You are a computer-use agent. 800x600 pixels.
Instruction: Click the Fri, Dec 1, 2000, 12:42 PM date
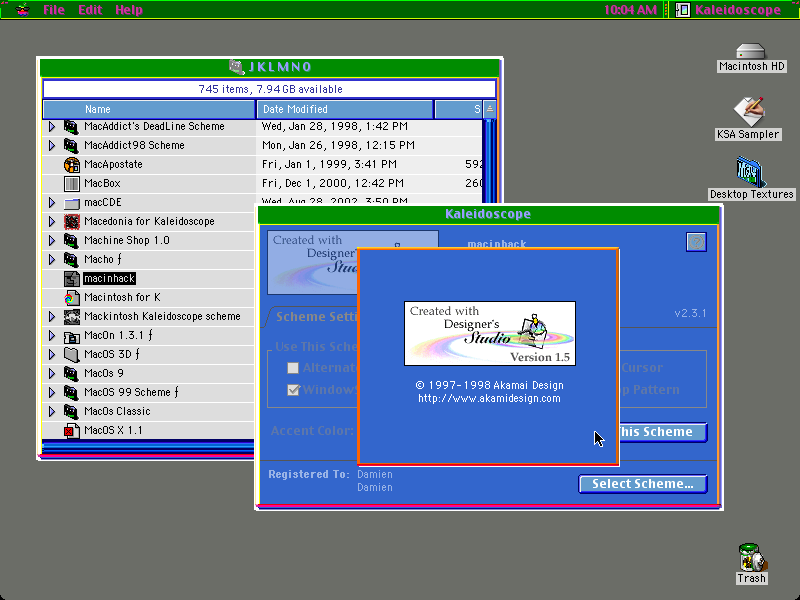(x=333, y=183)
